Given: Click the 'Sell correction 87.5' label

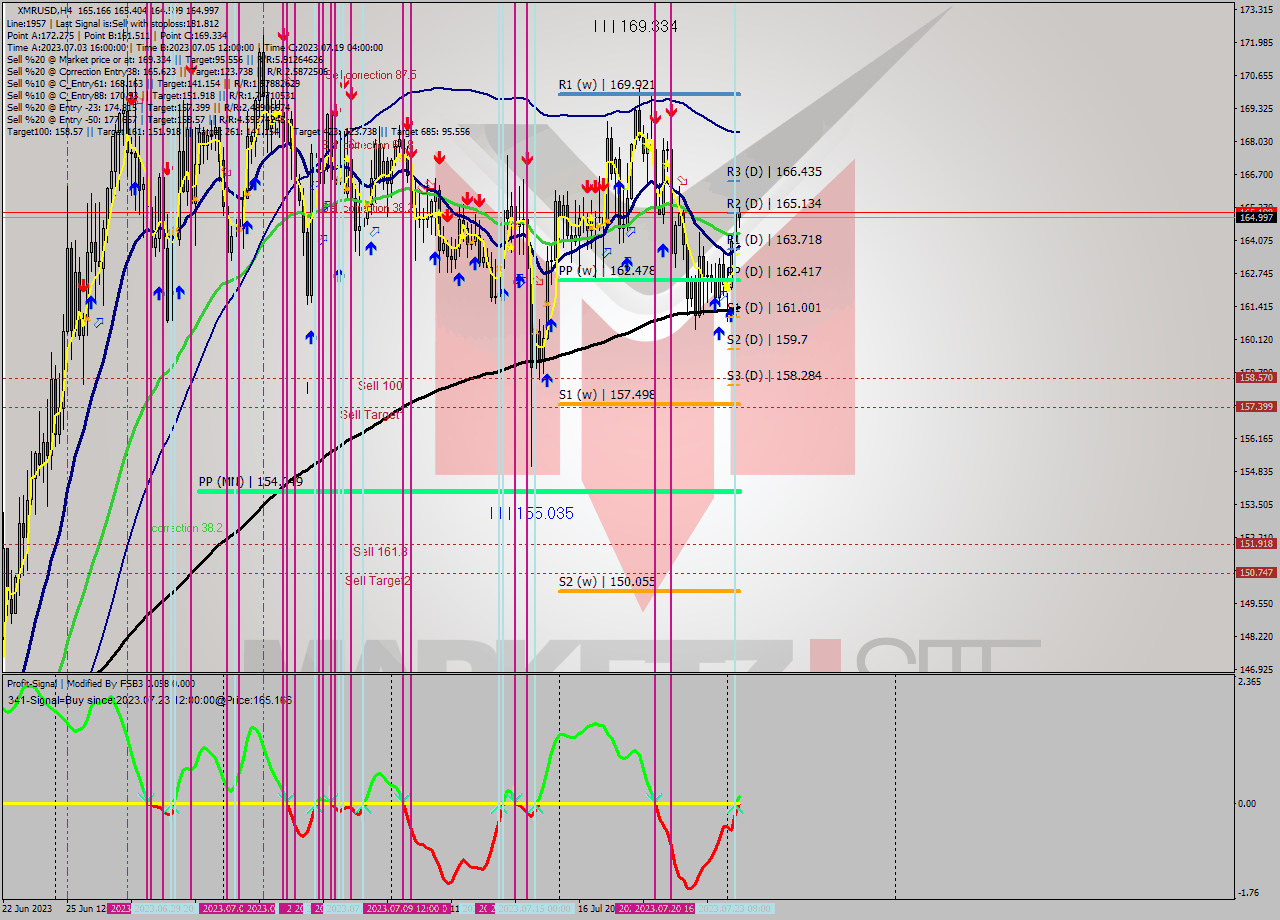Looking at the screenshot, I should pos(371,76).
